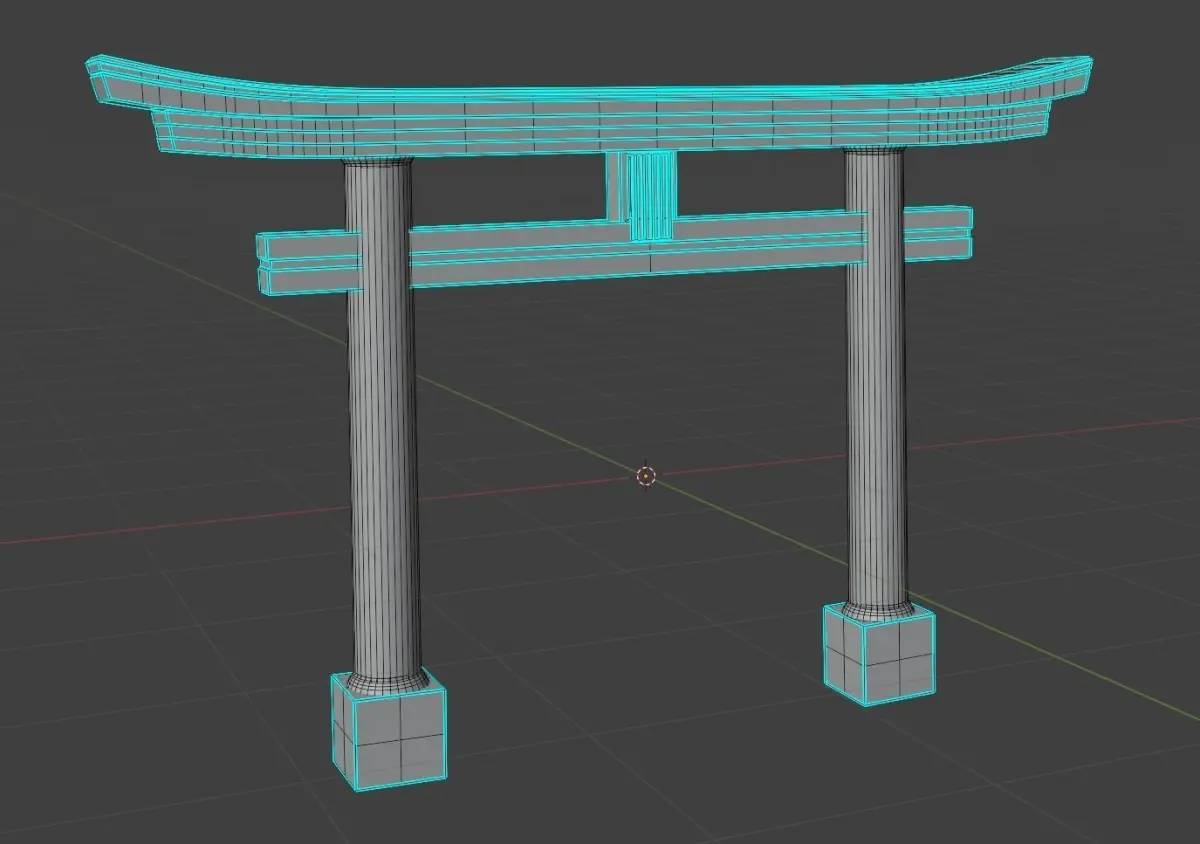Select the right cube base block

click(x=879, y=652)
